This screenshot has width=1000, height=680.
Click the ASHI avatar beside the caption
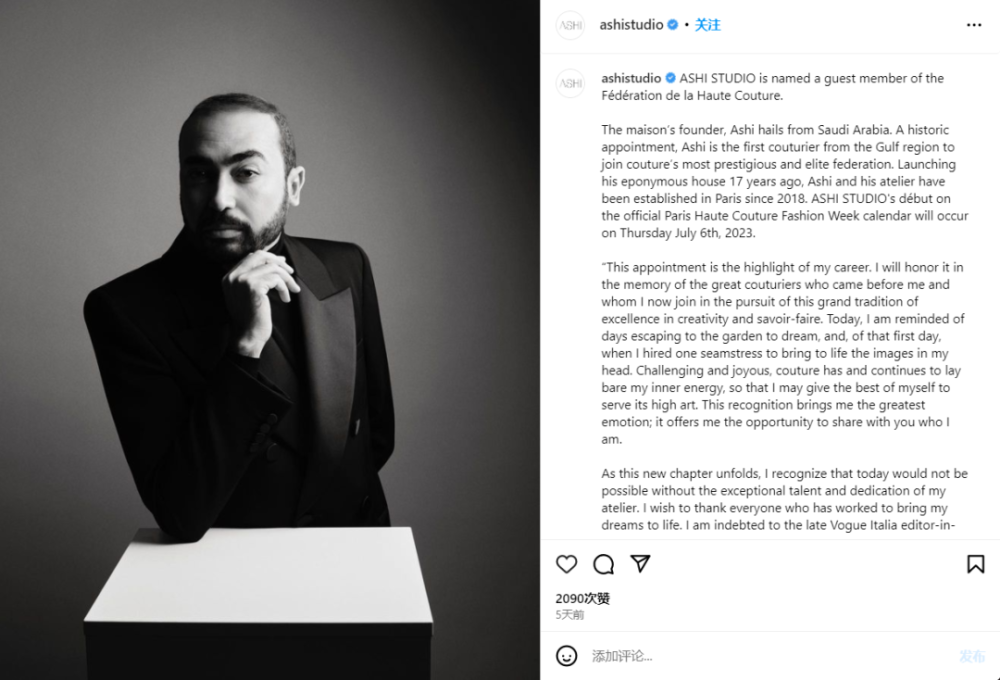(570, 83)
